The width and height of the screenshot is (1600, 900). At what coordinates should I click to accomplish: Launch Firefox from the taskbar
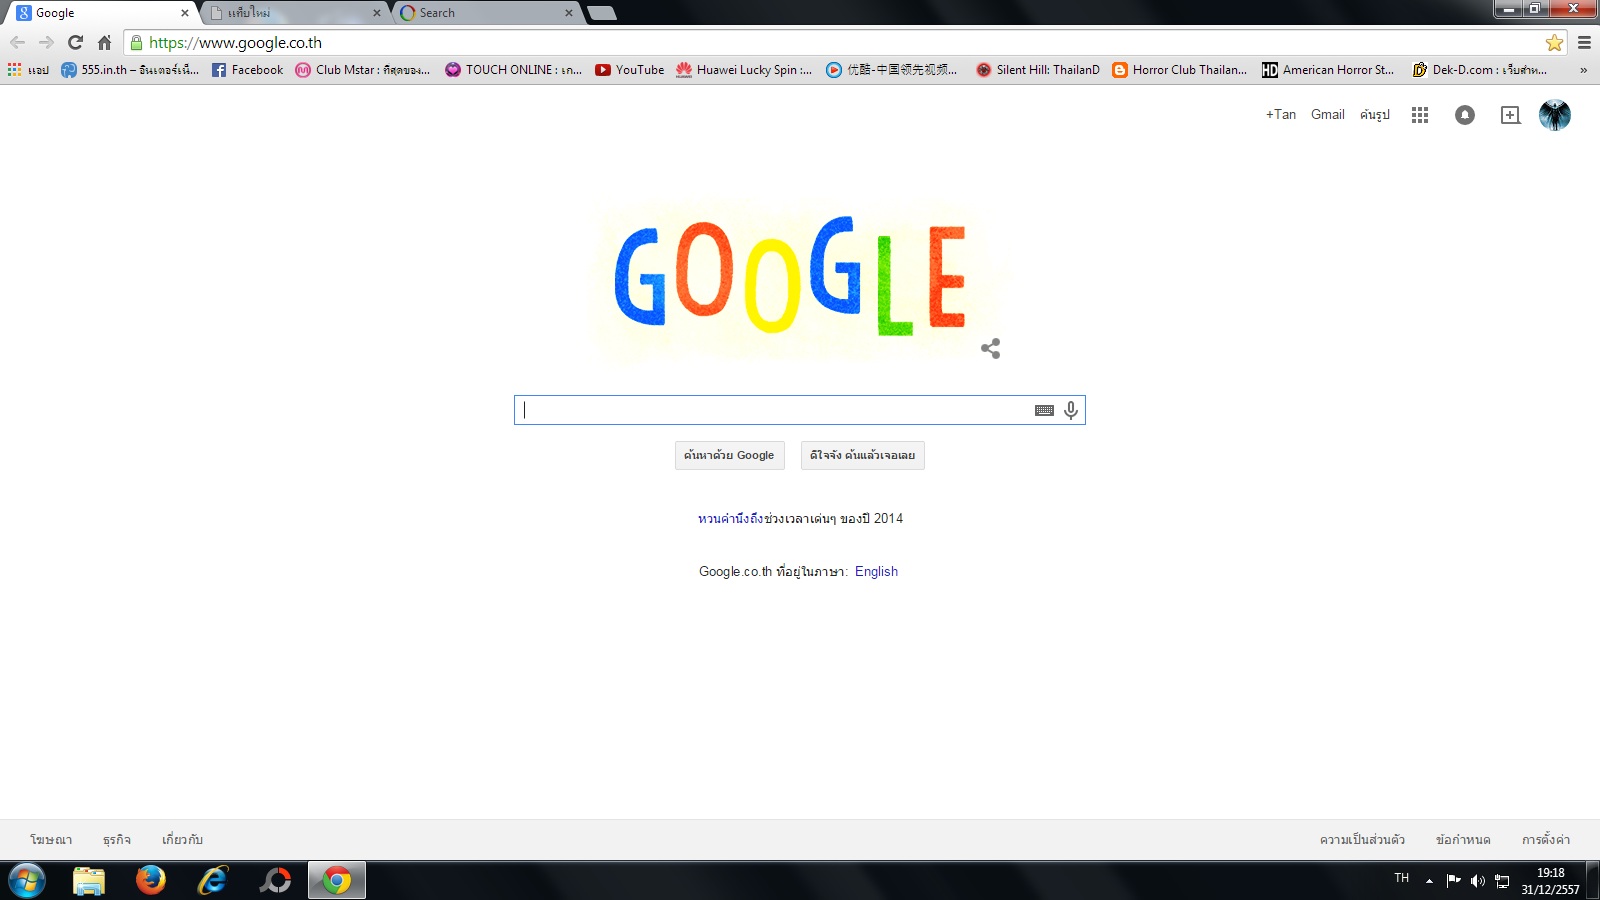click(x=151, y=881)
